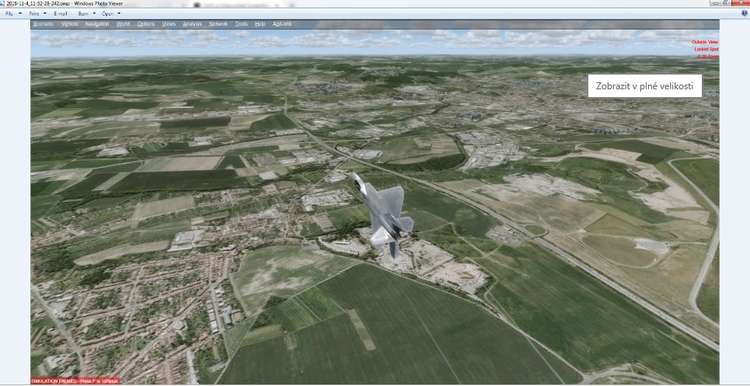Open the Vehicle menu in the simulator

point(70,24)
